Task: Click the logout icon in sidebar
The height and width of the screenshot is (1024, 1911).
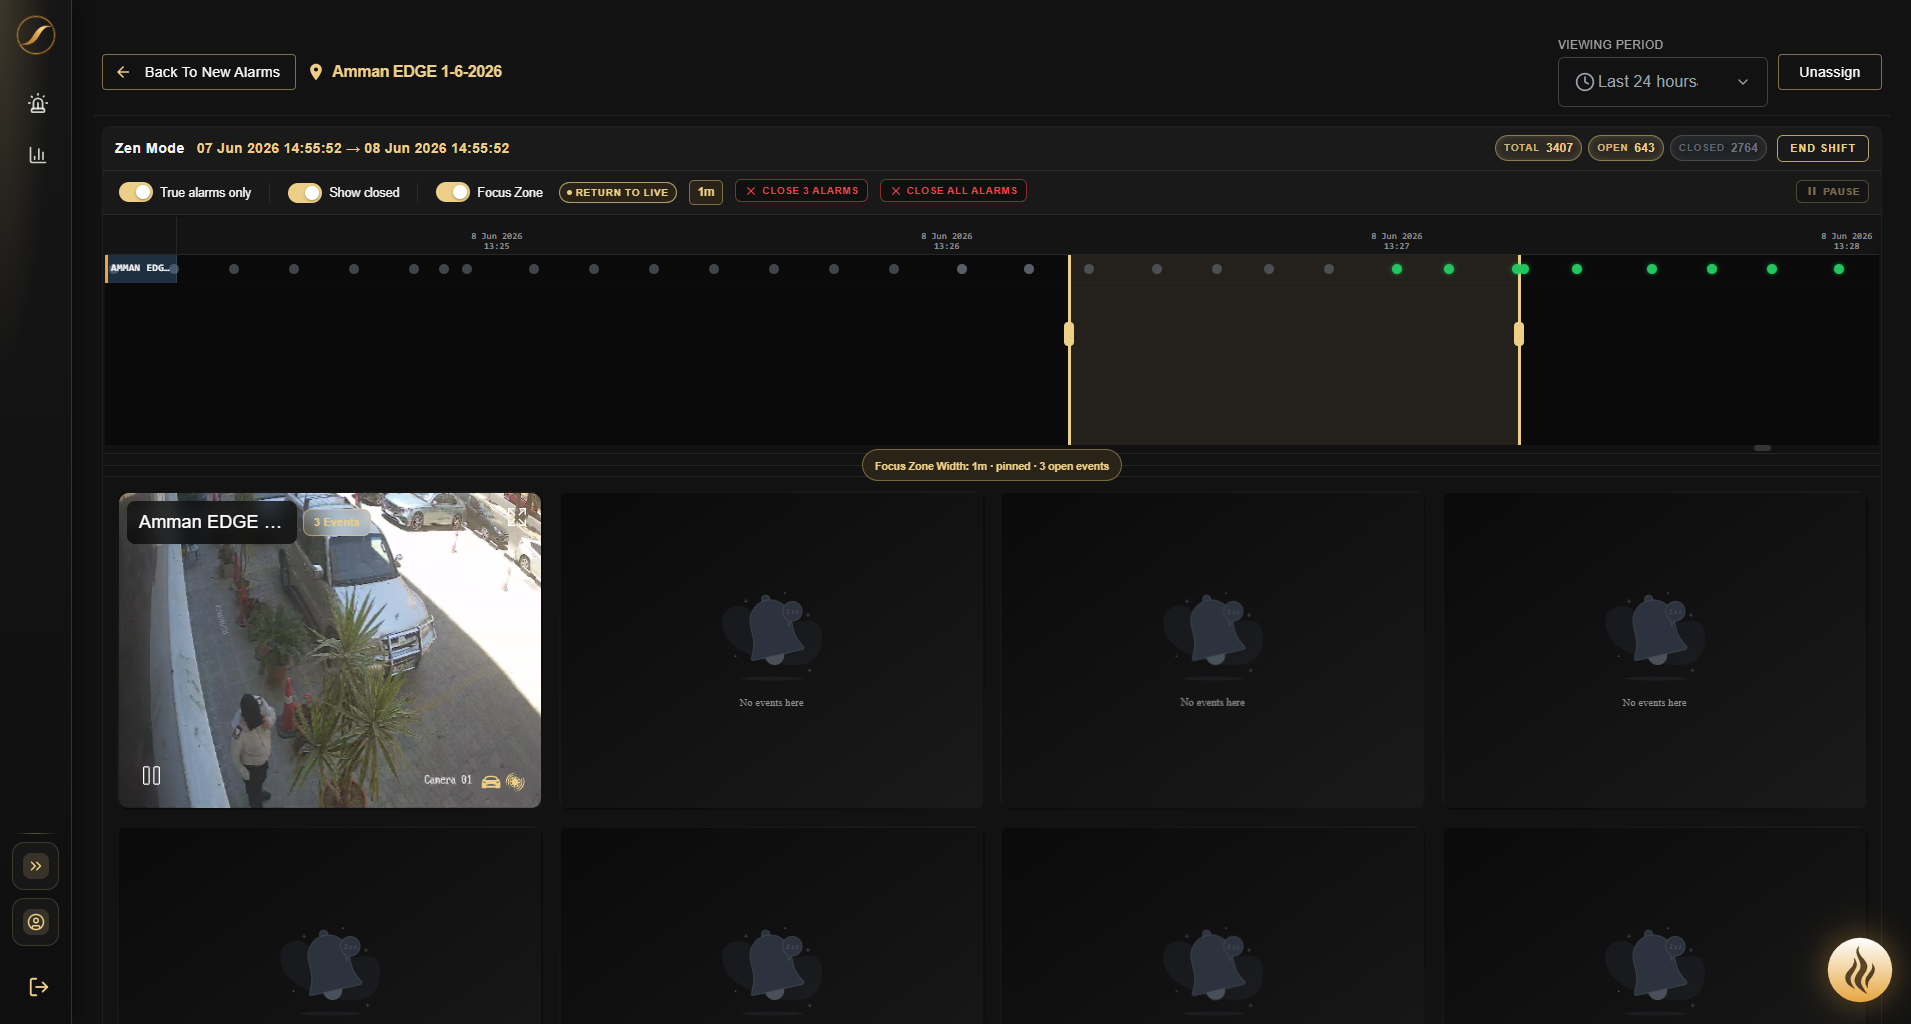Action: tap(38, 987)
